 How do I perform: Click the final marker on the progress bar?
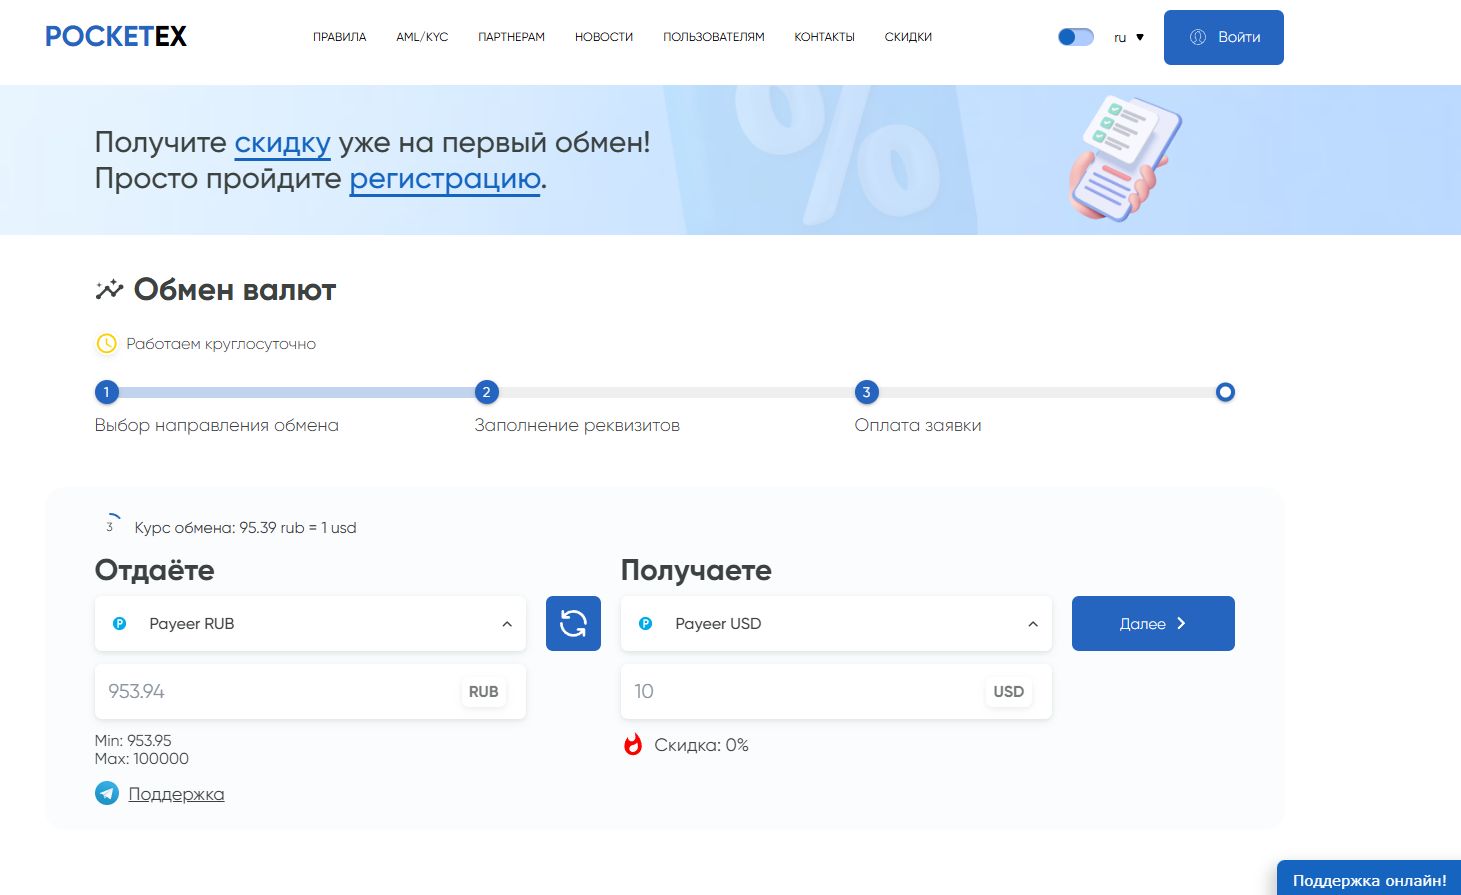click(1225, 392)
